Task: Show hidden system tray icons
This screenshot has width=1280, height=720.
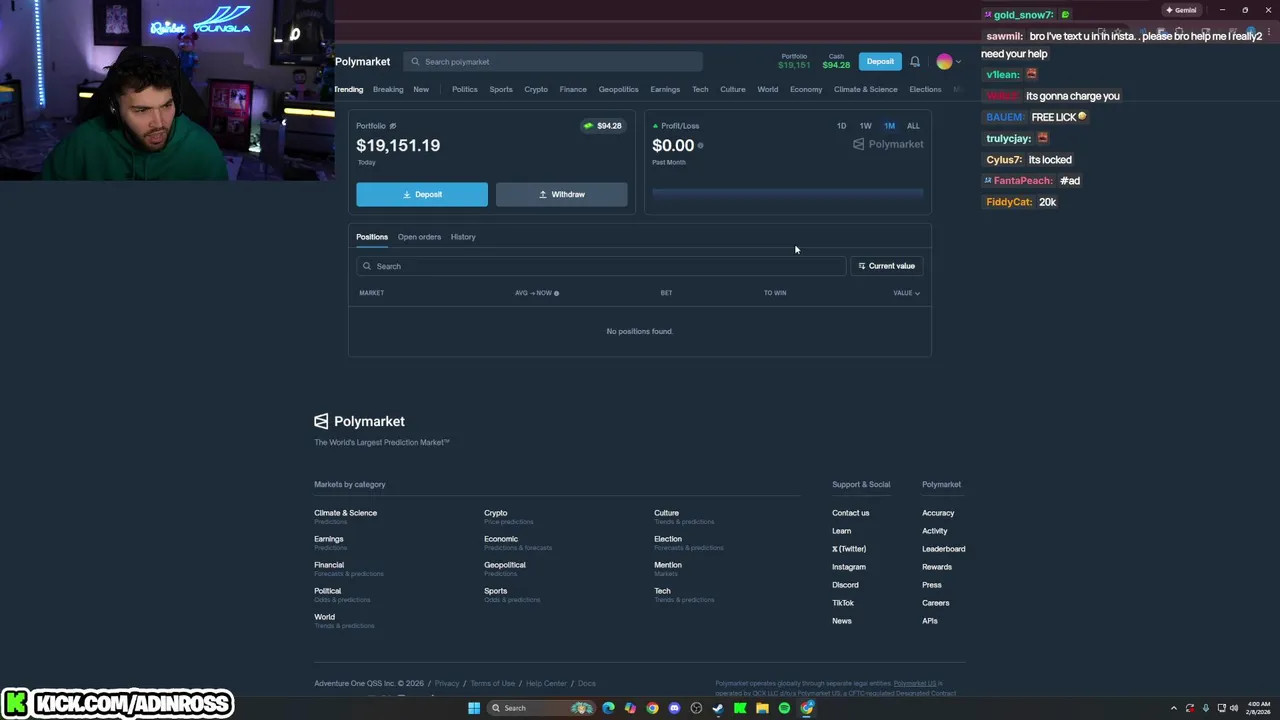Action: tap(1175, 708)
